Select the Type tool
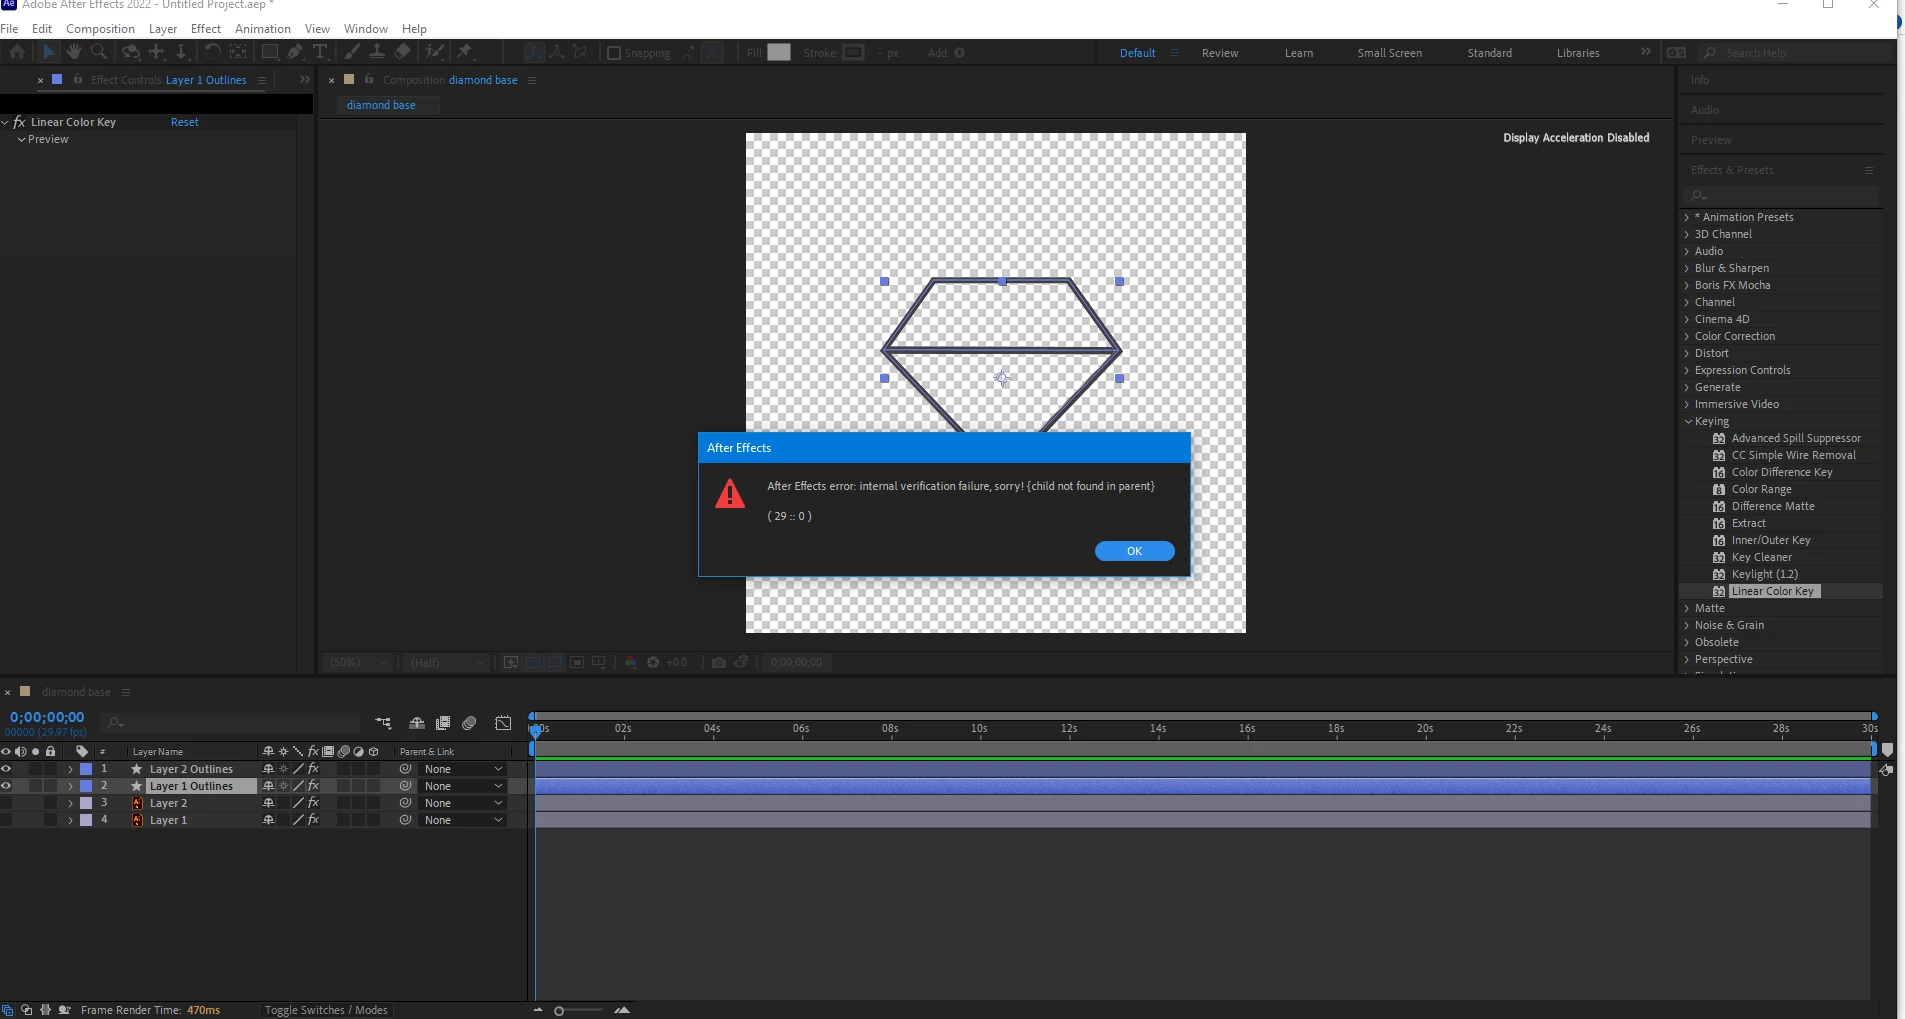 [x=320, y=52]
